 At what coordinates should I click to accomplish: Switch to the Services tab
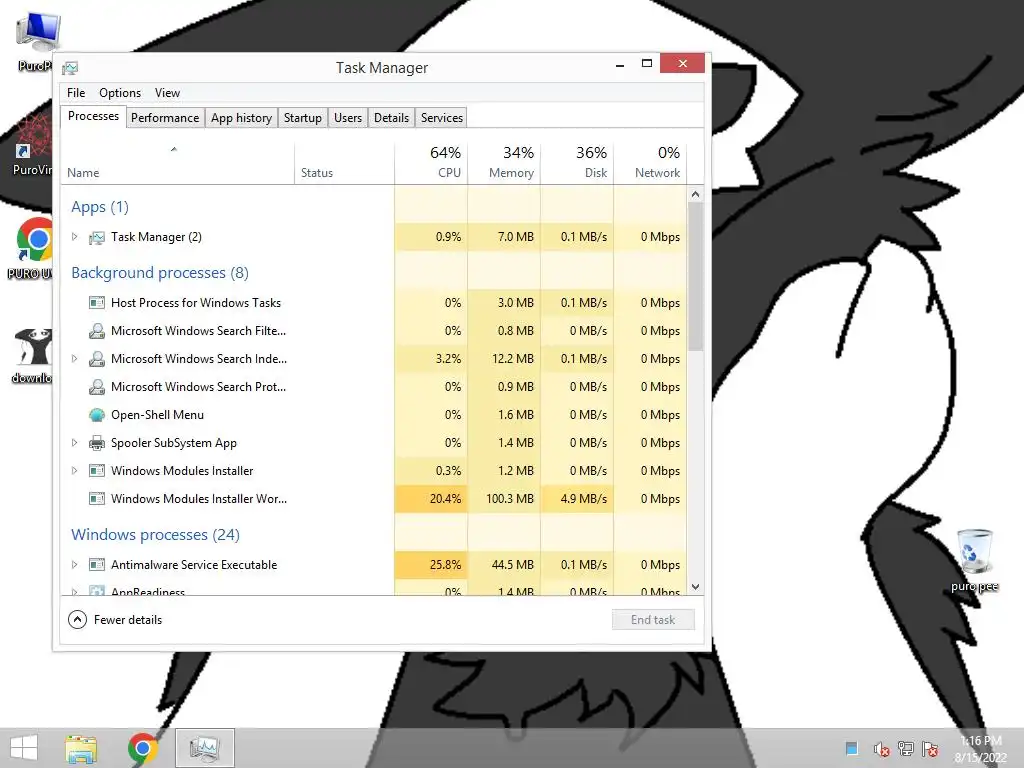(x=441, y=118)
